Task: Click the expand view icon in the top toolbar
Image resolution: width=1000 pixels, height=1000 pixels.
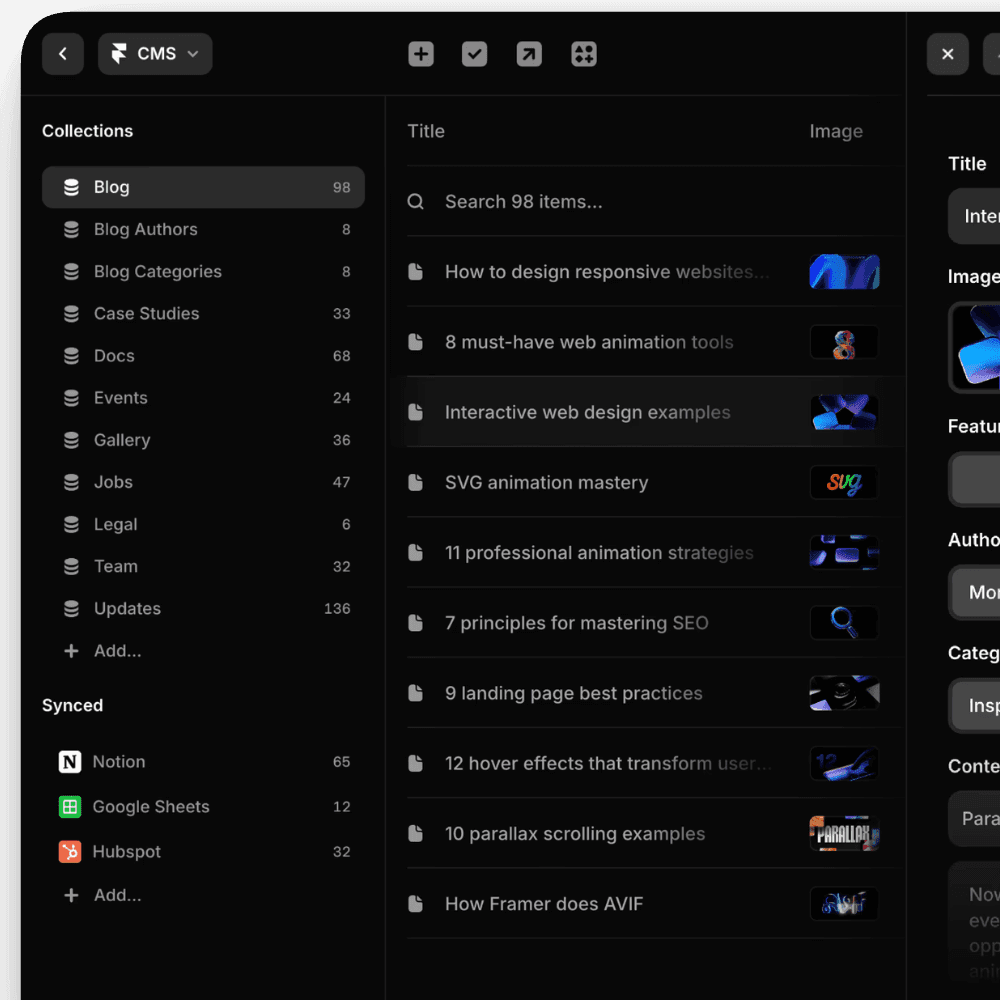Action: coord(584,54)
